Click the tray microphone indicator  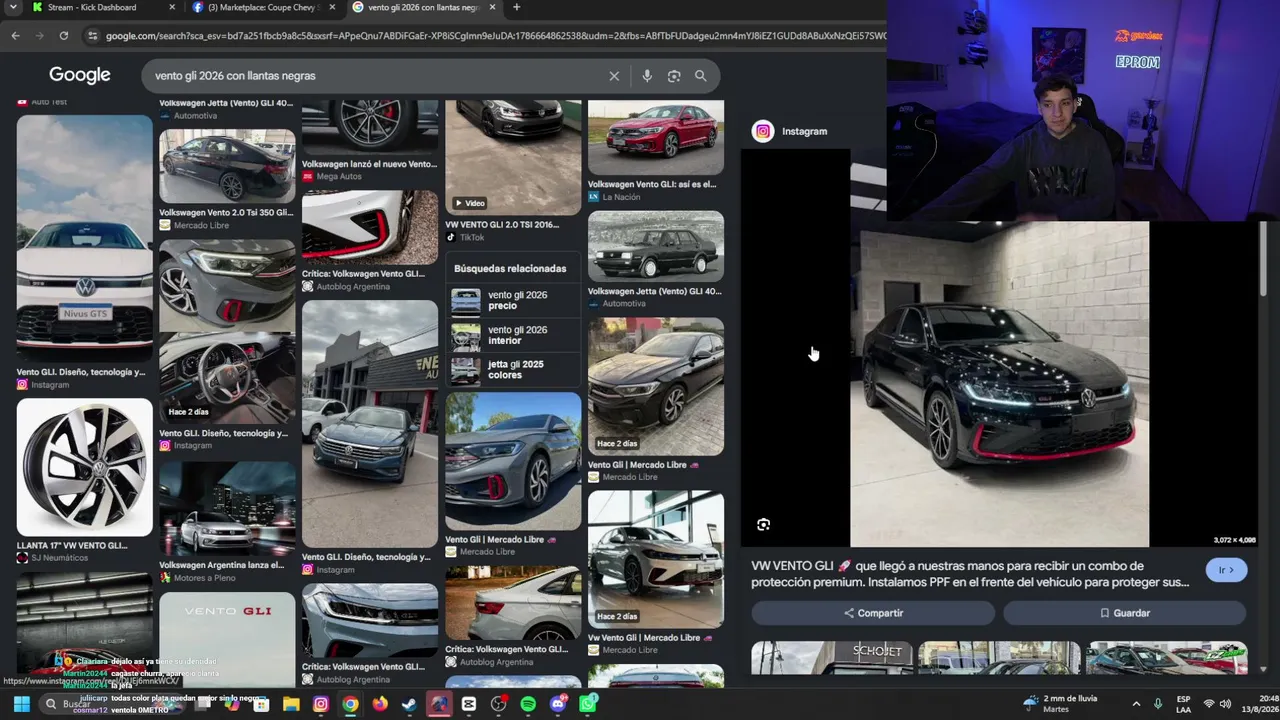tap(1158, 704)
